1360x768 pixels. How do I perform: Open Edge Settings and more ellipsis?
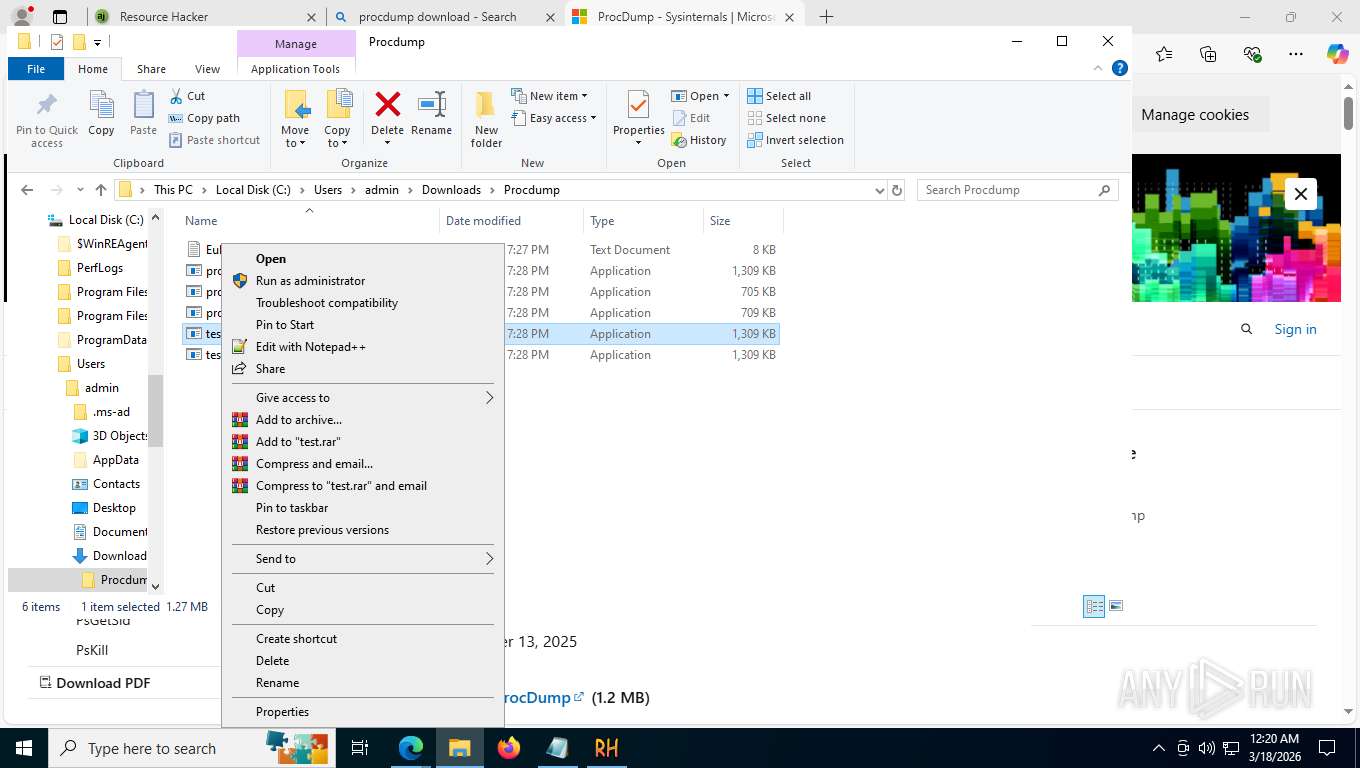click(1295, 54)
